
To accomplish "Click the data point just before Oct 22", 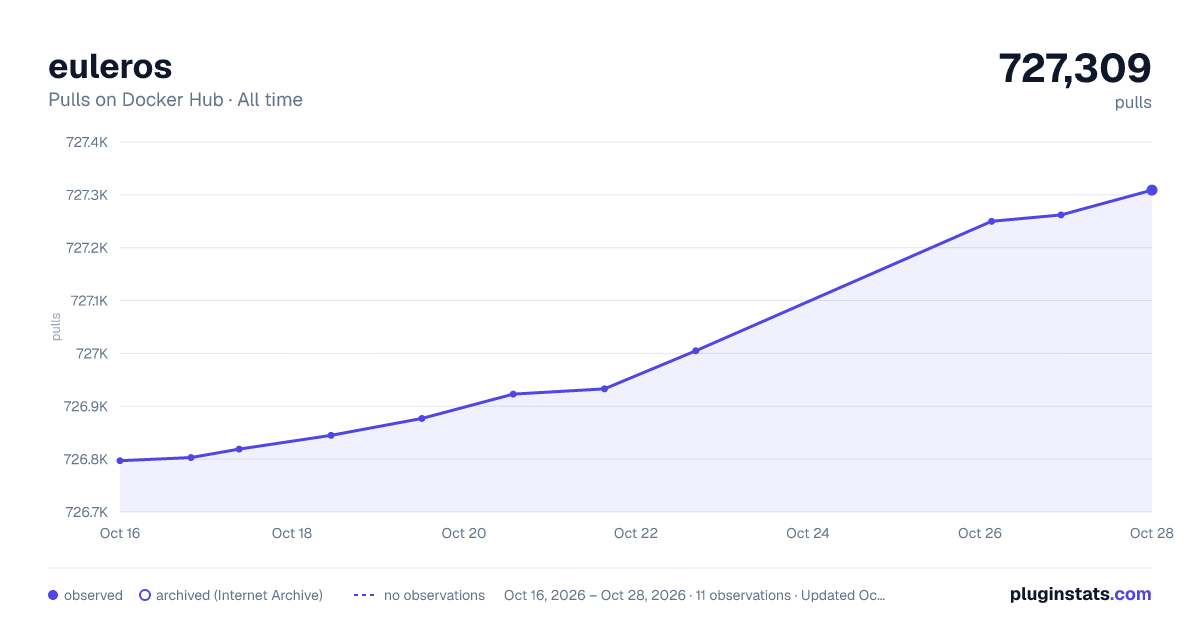I will tap(604, 389).
